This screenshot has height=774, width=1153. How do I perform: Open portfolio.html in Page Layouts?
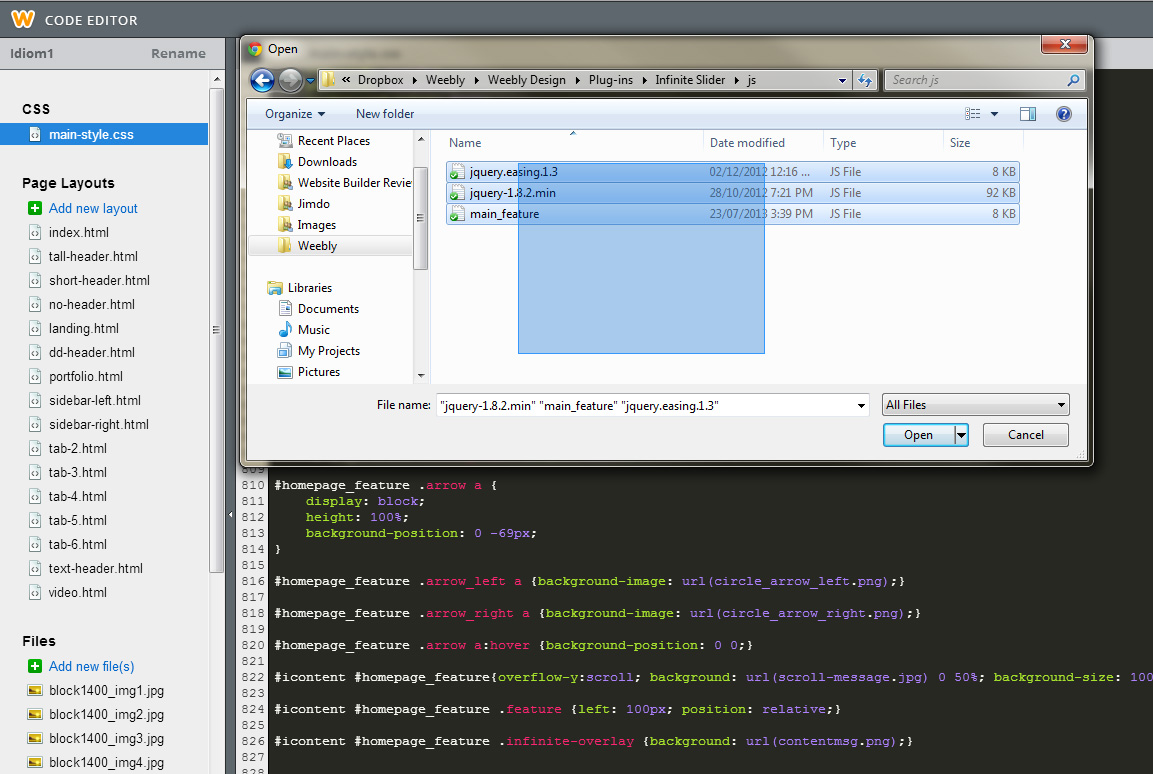86,376
